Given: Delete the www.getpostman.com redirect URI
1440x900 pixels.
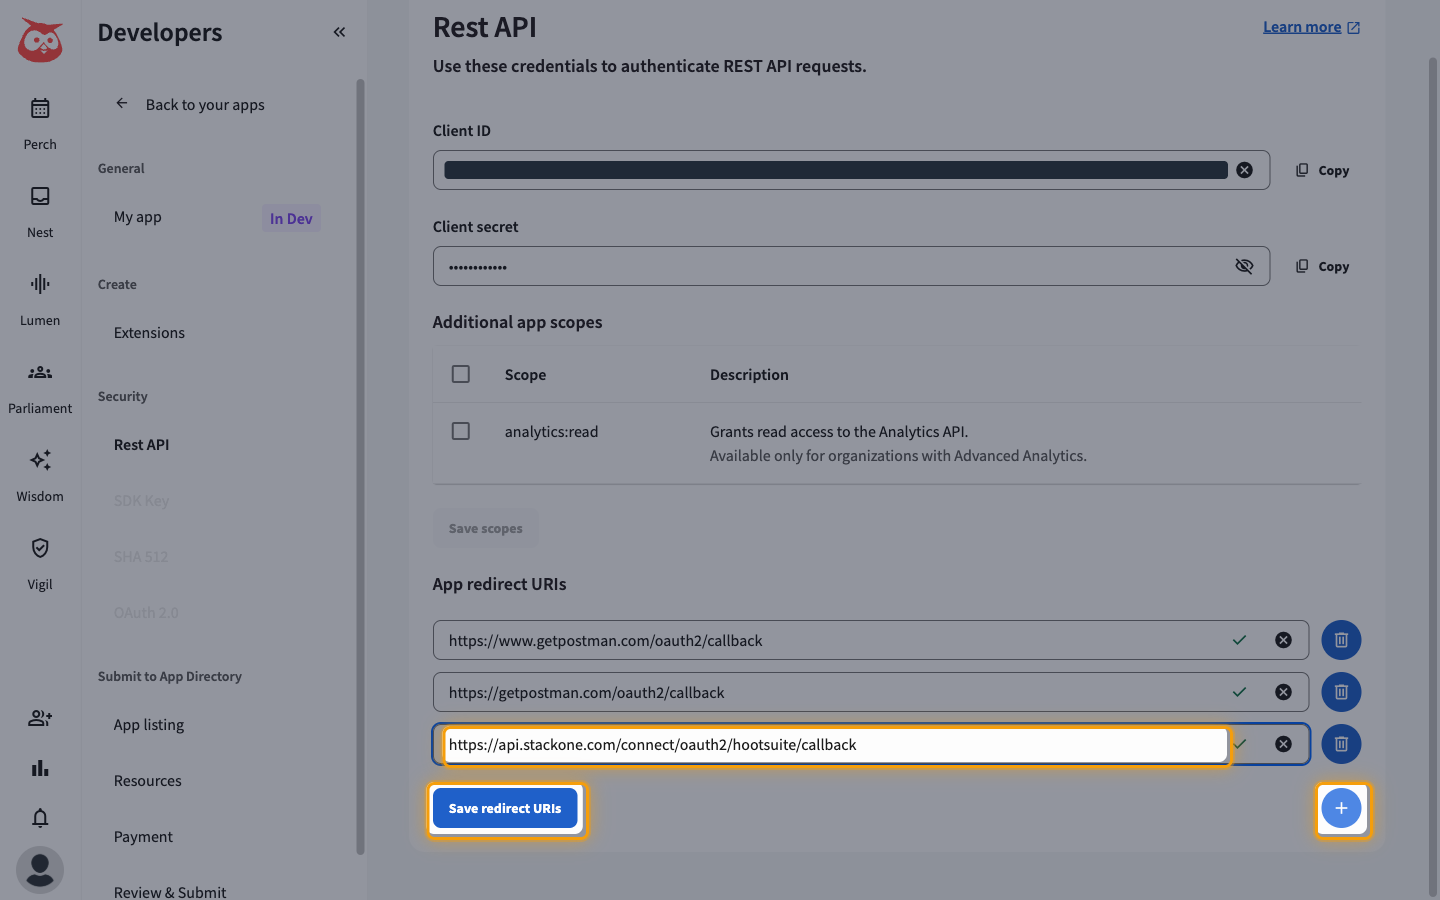Looking at the screenshot, I should click(1341, 640).
